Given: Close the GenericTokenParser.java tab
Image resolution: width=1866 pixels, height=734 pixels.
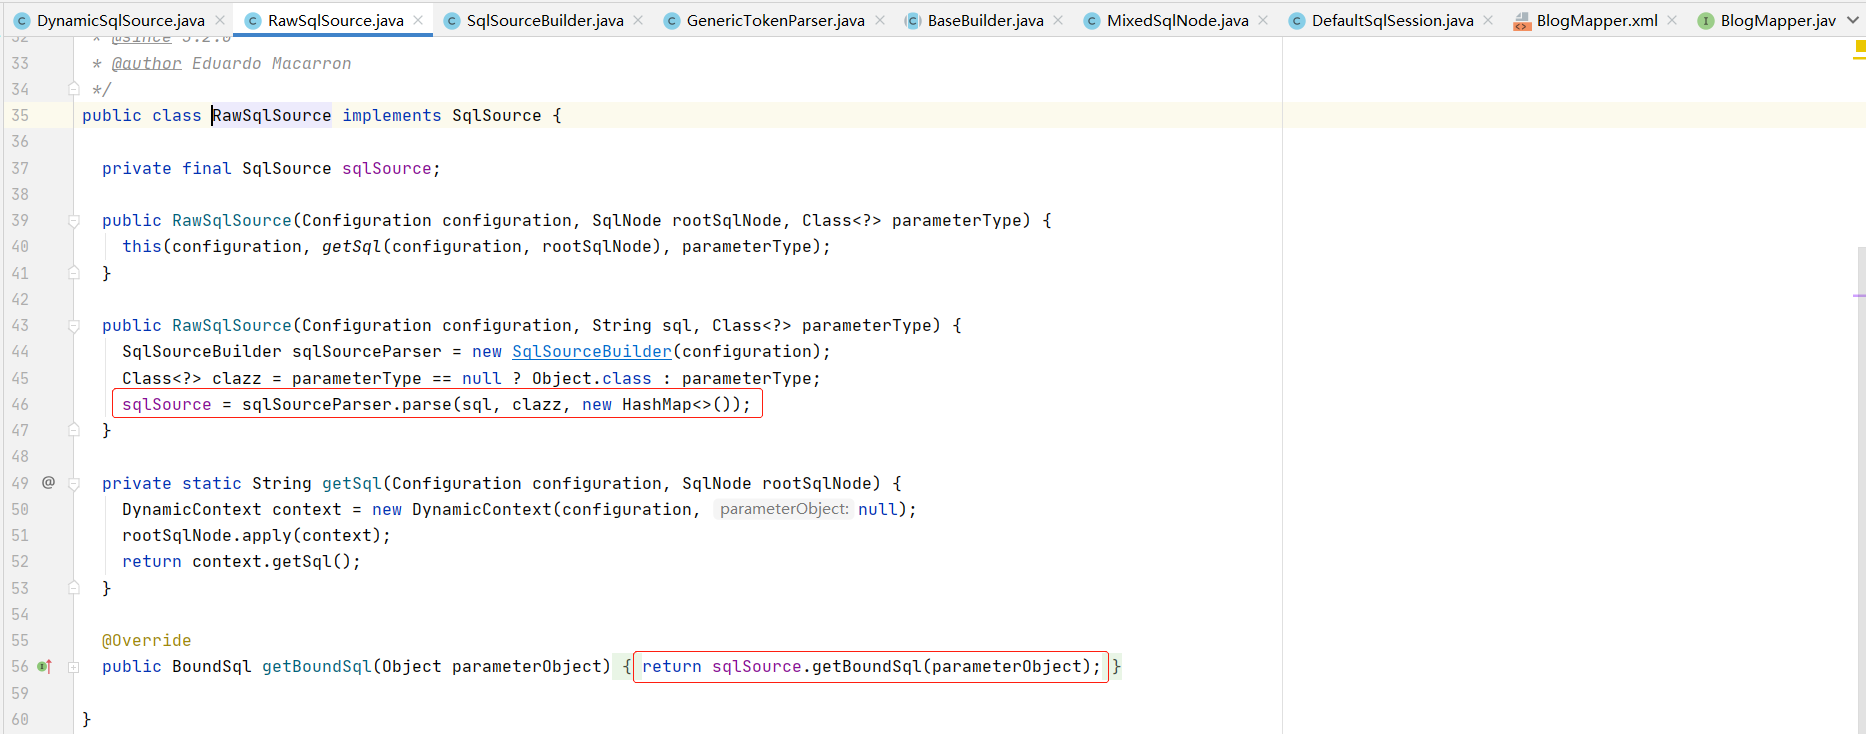Looking at the screenshot, I should tap(880, 20).
